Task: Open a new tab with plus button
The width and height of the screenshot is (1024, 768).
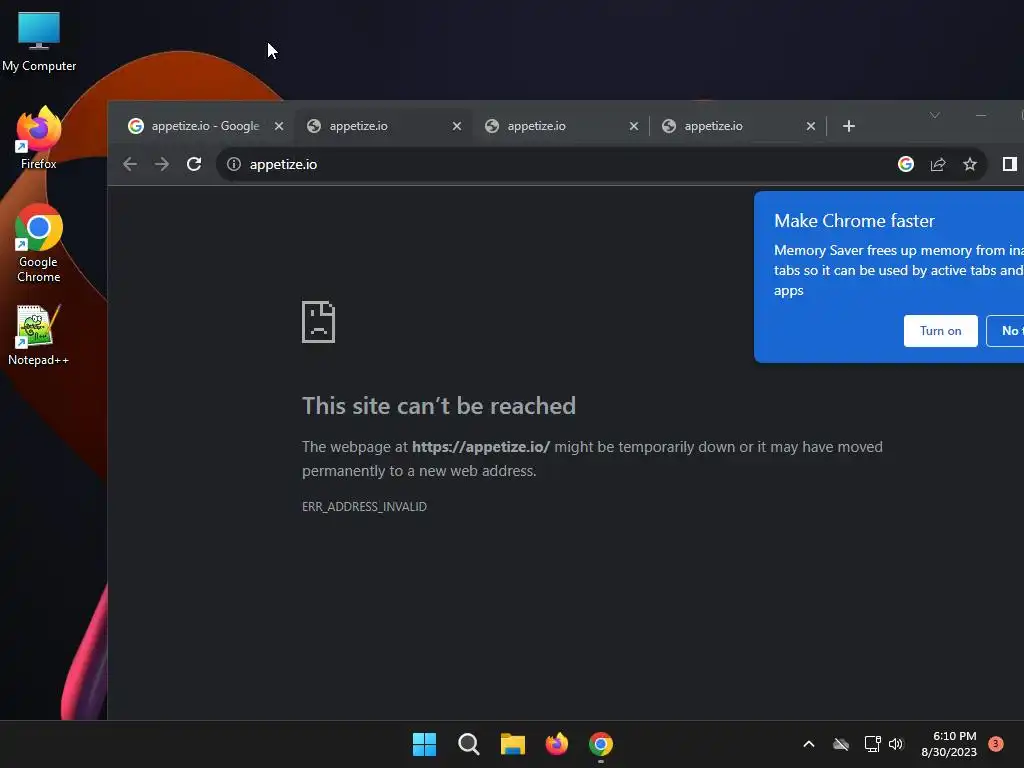Action: (848, 126)
